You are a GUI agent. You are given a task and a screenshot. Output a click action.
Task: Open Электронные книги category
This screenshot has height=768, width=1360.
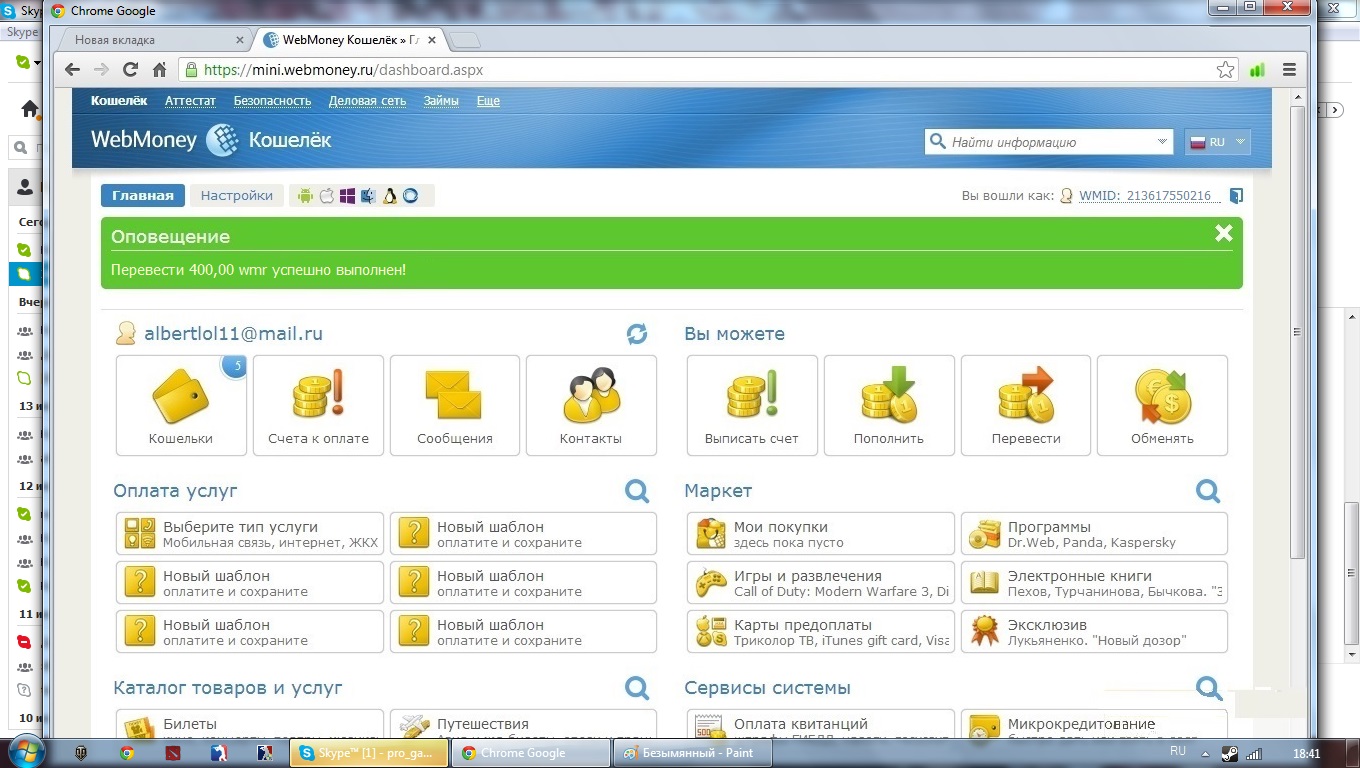click(1094, 583)
